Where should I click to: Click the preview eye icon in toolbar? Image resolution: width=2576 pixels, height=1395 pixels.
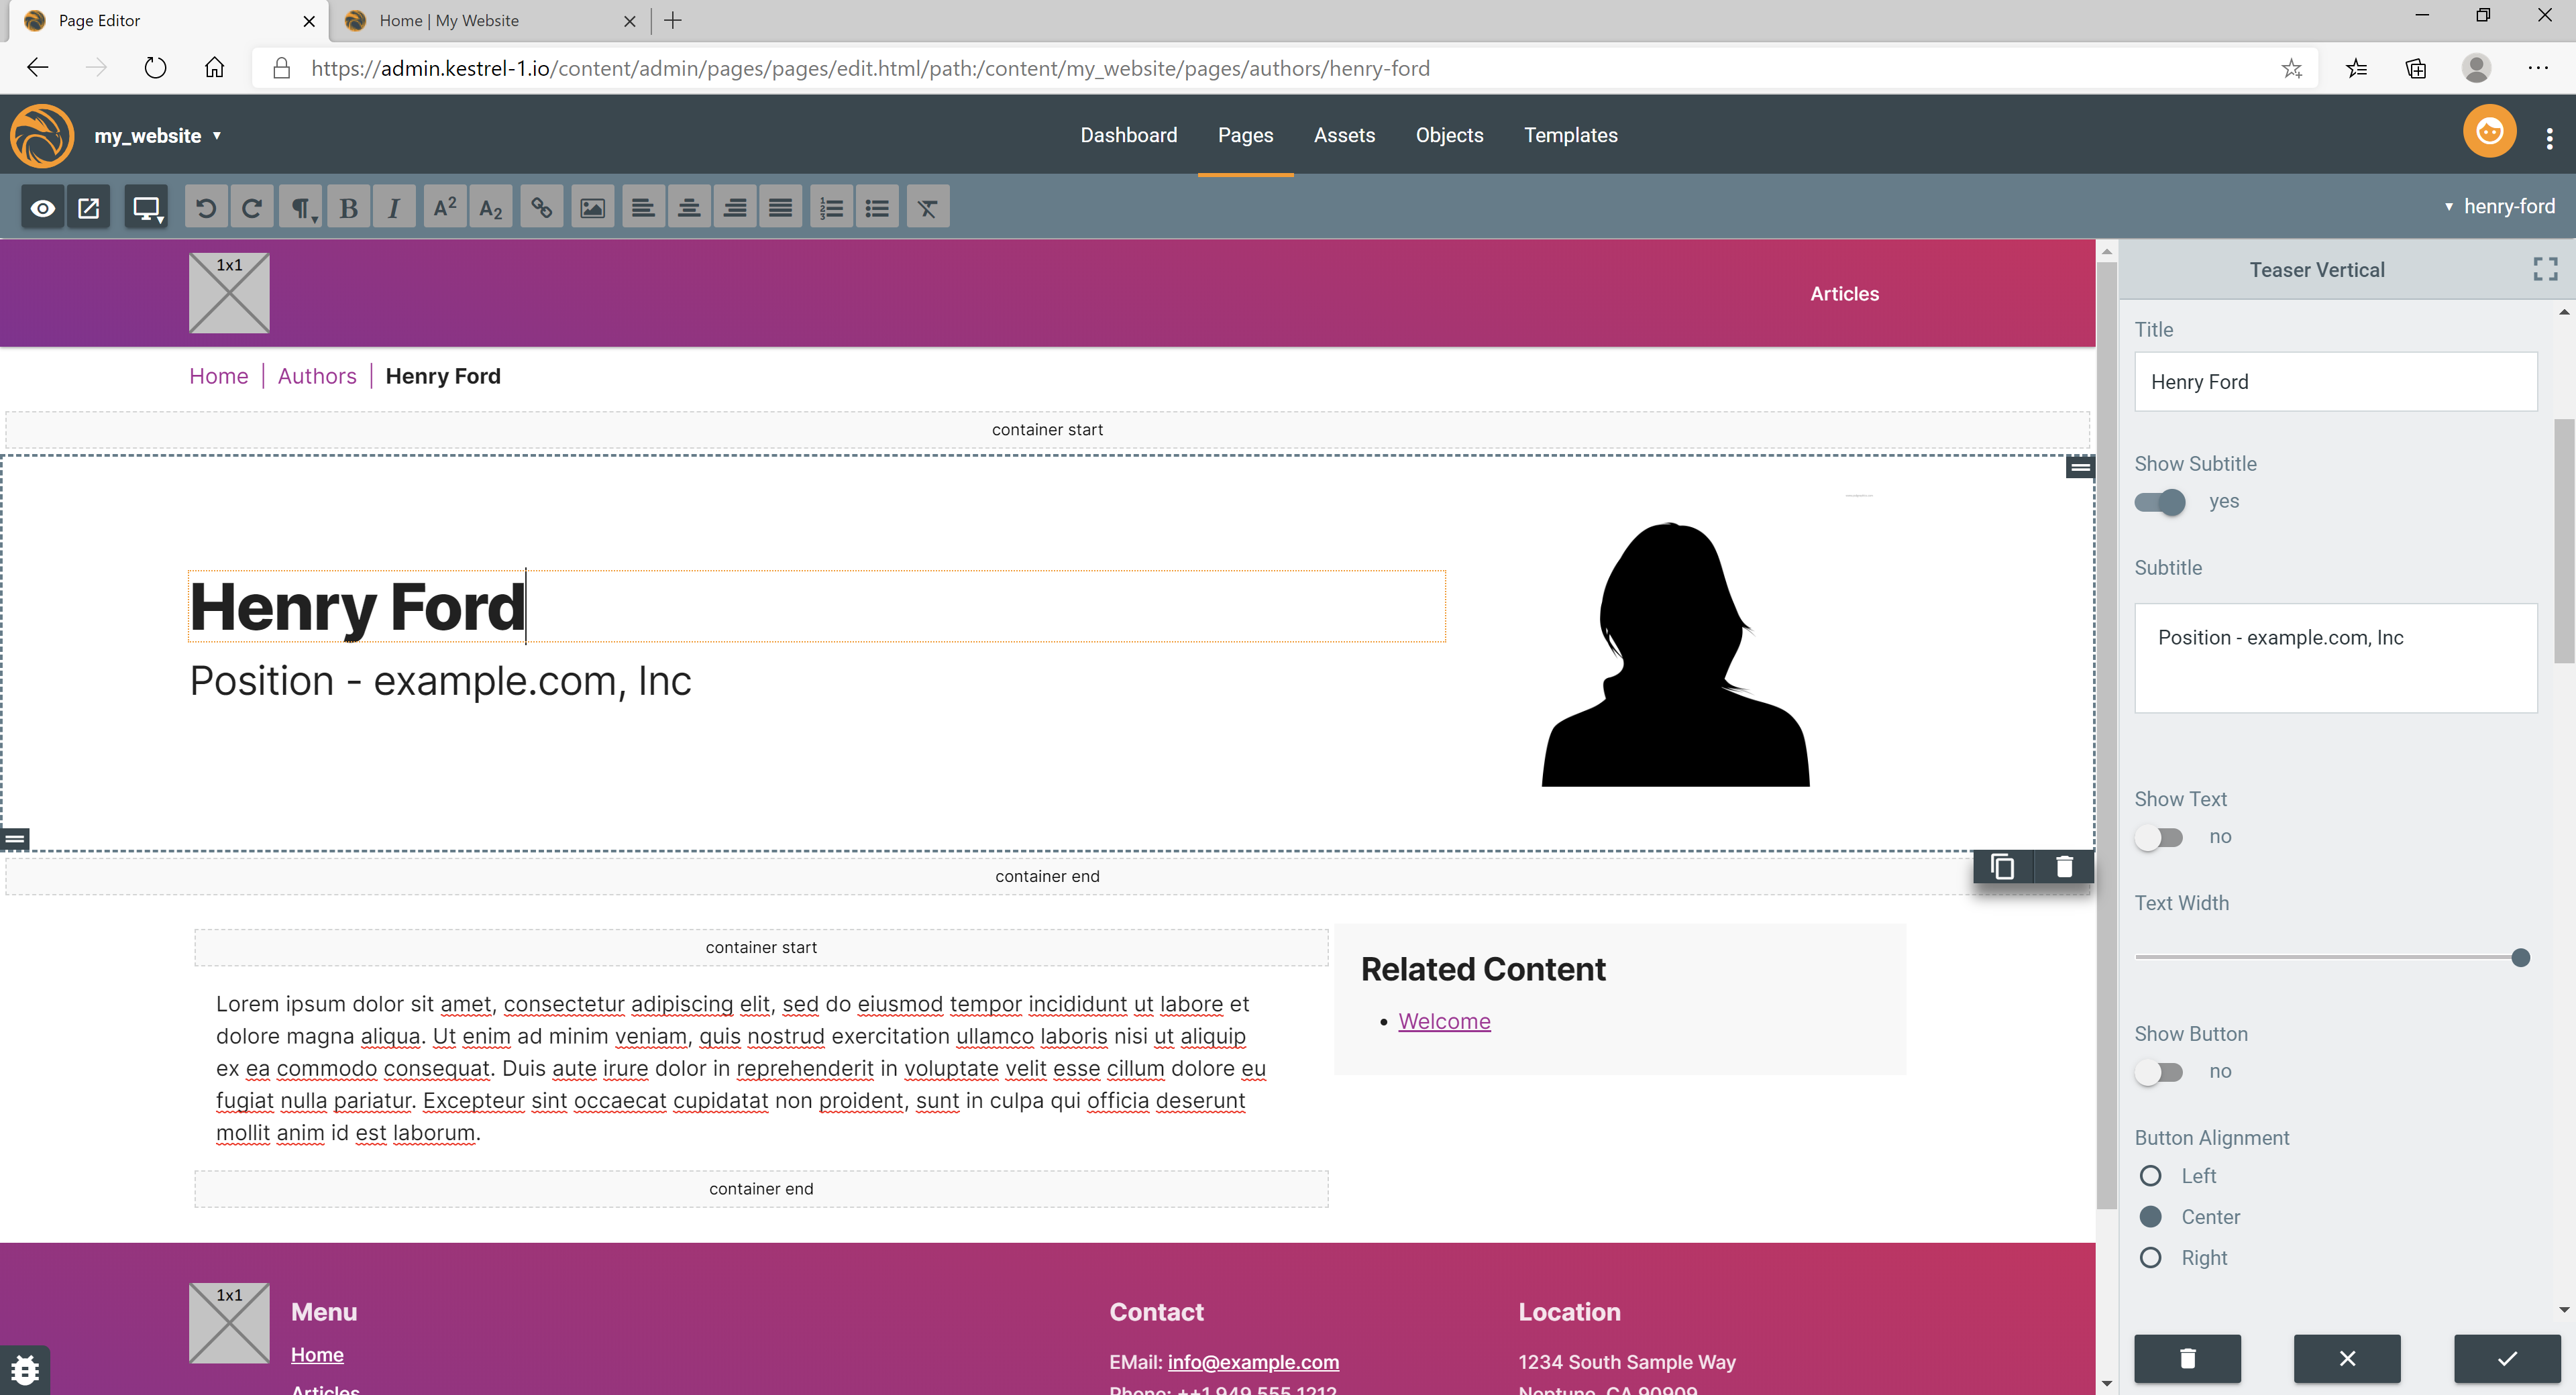coord(43,208)
